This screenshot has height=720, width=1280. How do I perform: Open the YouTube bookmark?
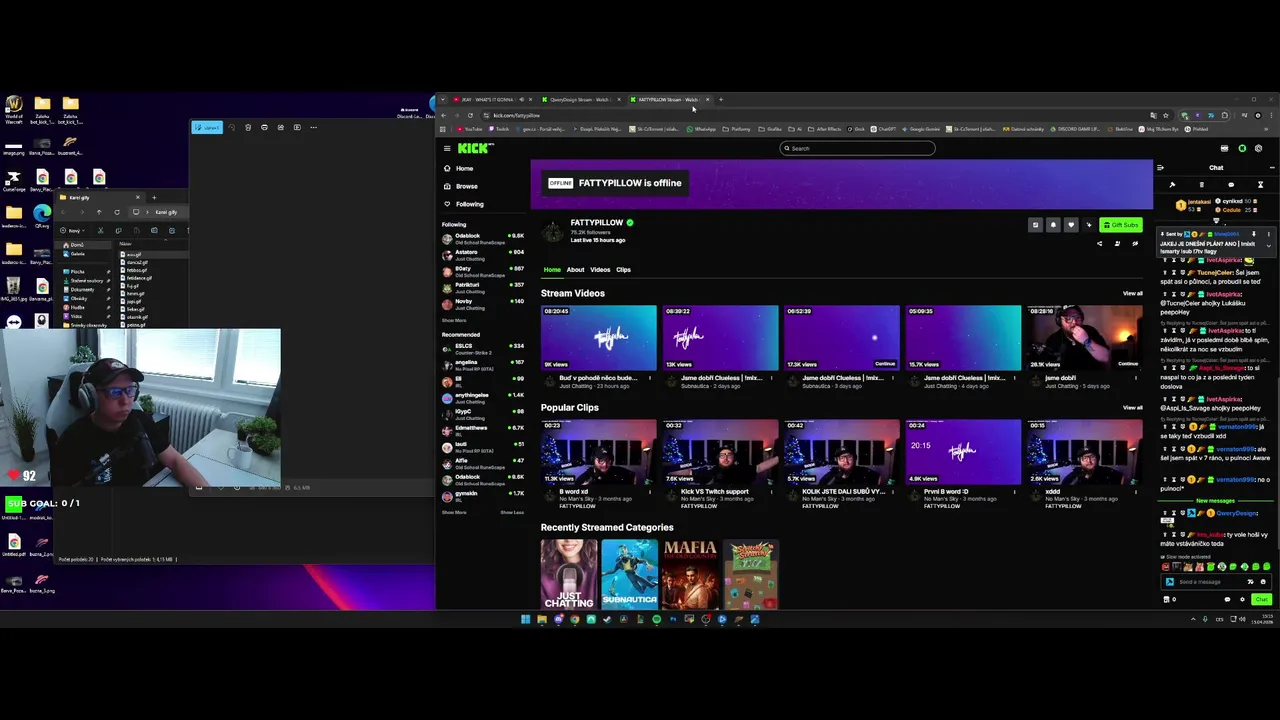tap(470, 129)
